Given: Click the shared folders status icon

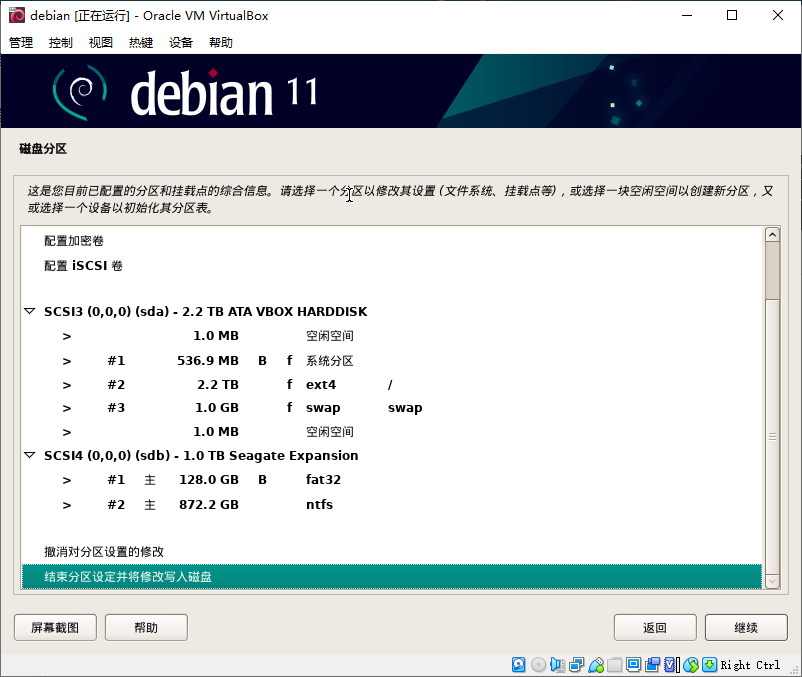Looking at the screenshot, I should 614,664.
